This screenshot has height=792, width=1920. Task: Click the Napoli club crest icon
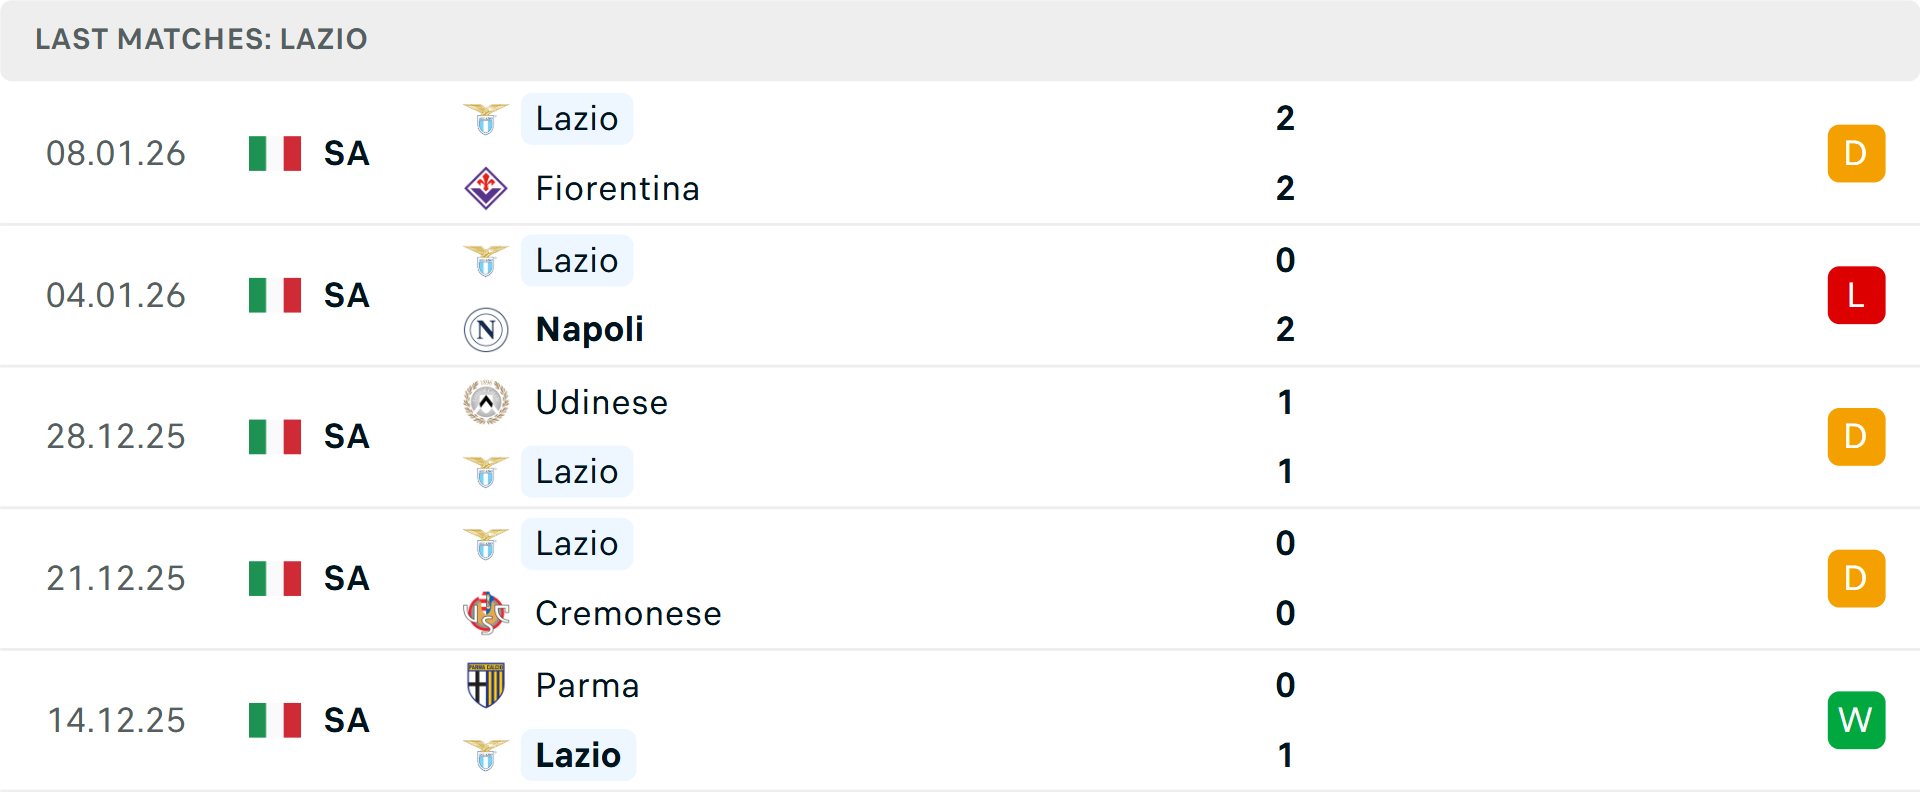coord(486,330)
